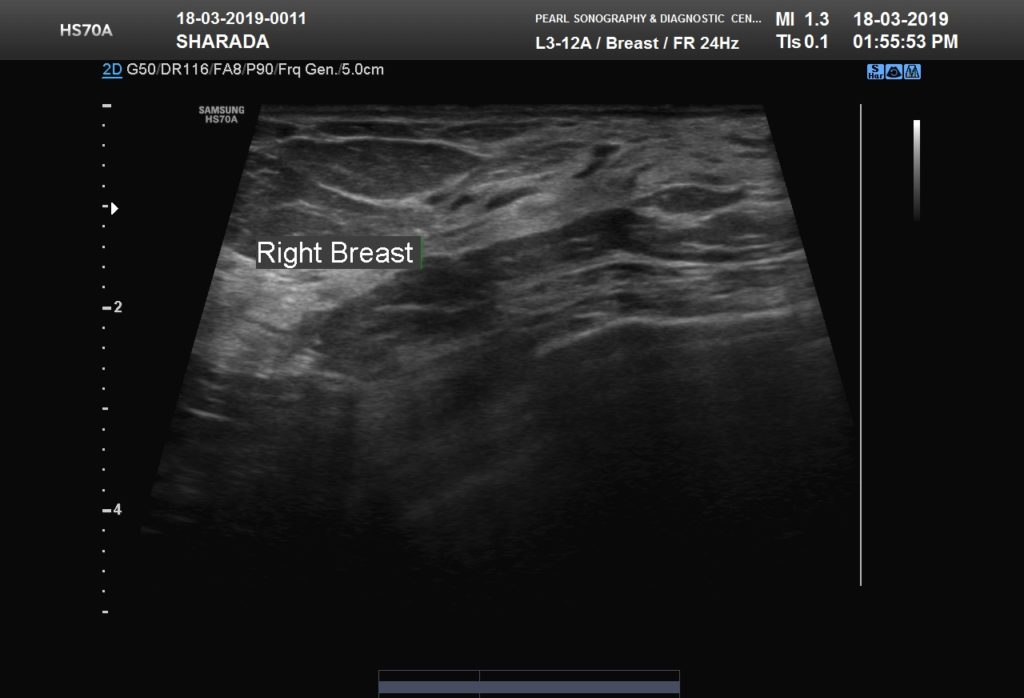
Task: Click the TIs 0.1 thermal index
Action: (x=802, y=42)
